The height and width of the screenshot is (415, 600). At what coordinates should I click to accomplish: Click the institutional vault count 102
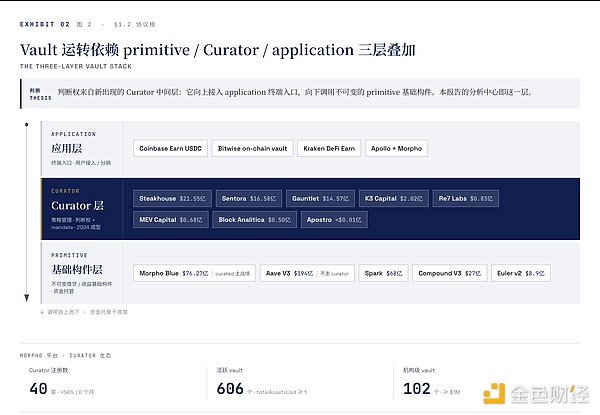[x=417, y=389]
